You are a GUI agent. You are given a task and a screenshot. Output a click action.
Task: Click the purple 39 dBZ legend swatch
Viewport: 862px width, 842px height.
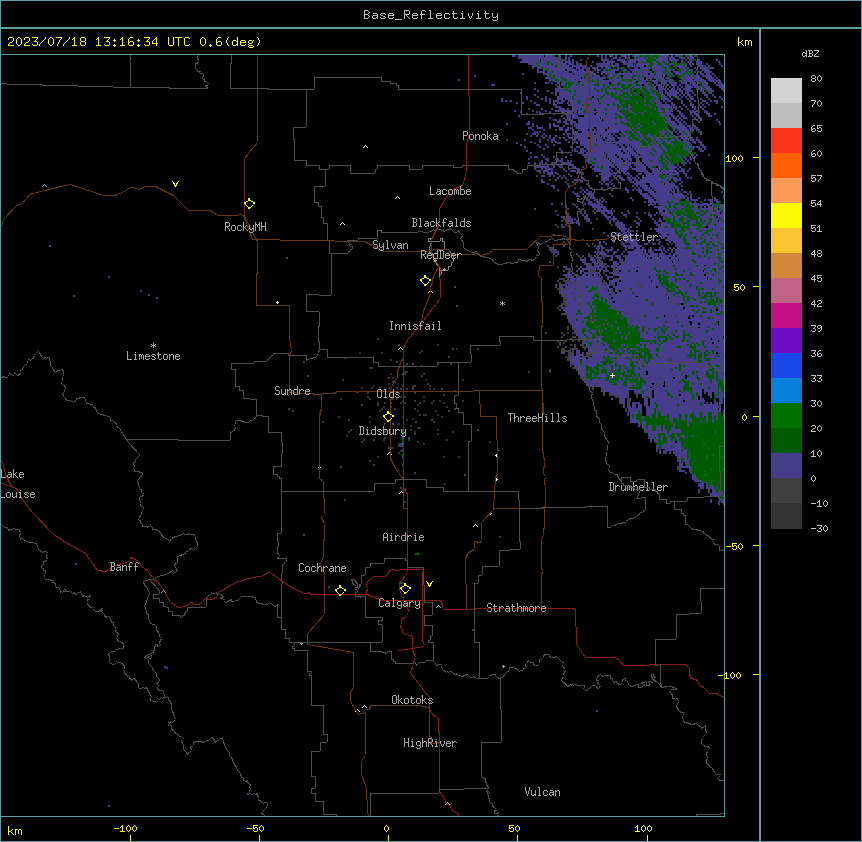(x=786, y=341)
